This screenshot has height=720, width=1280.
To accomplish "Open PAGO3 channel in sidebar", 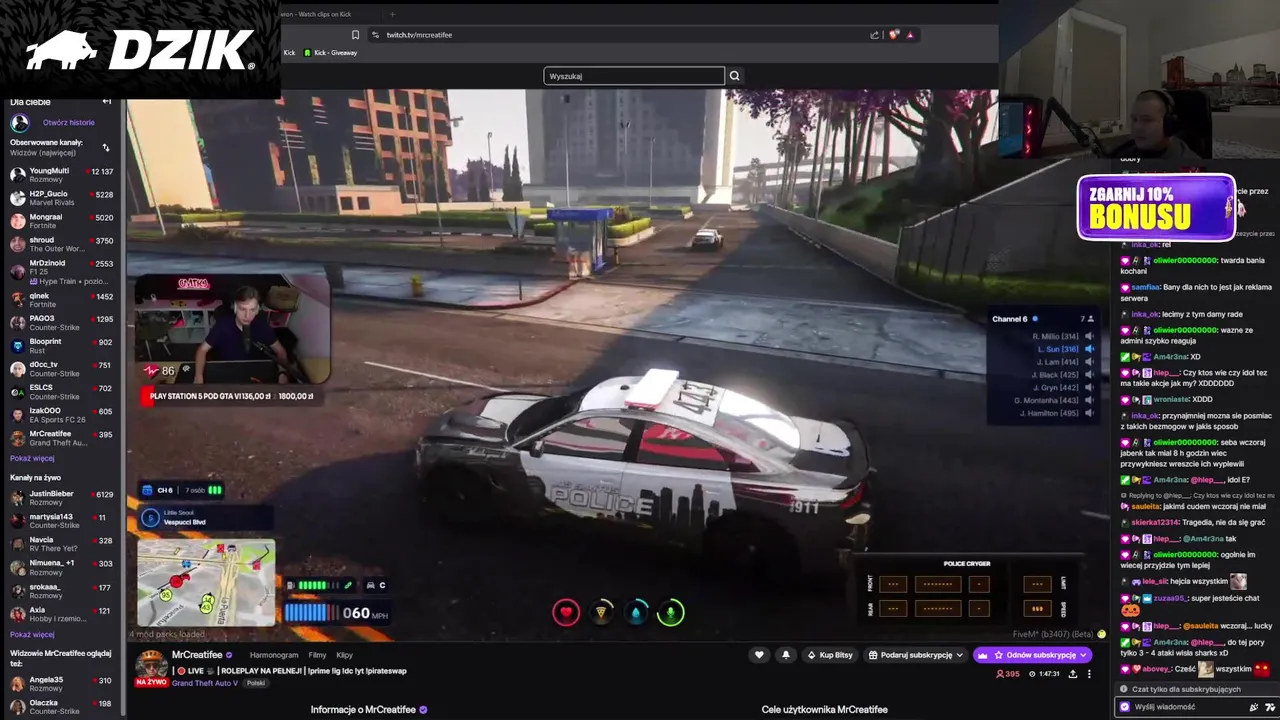I will coord(62,323).
